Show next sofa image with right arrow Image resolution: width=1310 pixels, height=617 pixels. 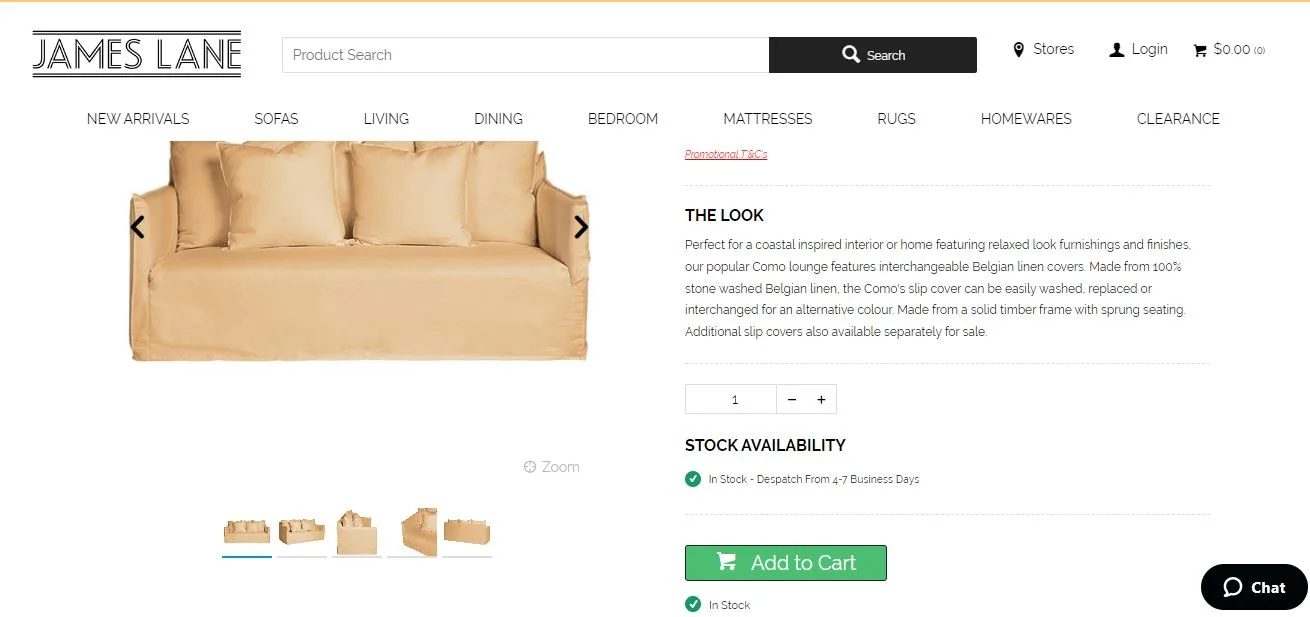click(581, 227)
